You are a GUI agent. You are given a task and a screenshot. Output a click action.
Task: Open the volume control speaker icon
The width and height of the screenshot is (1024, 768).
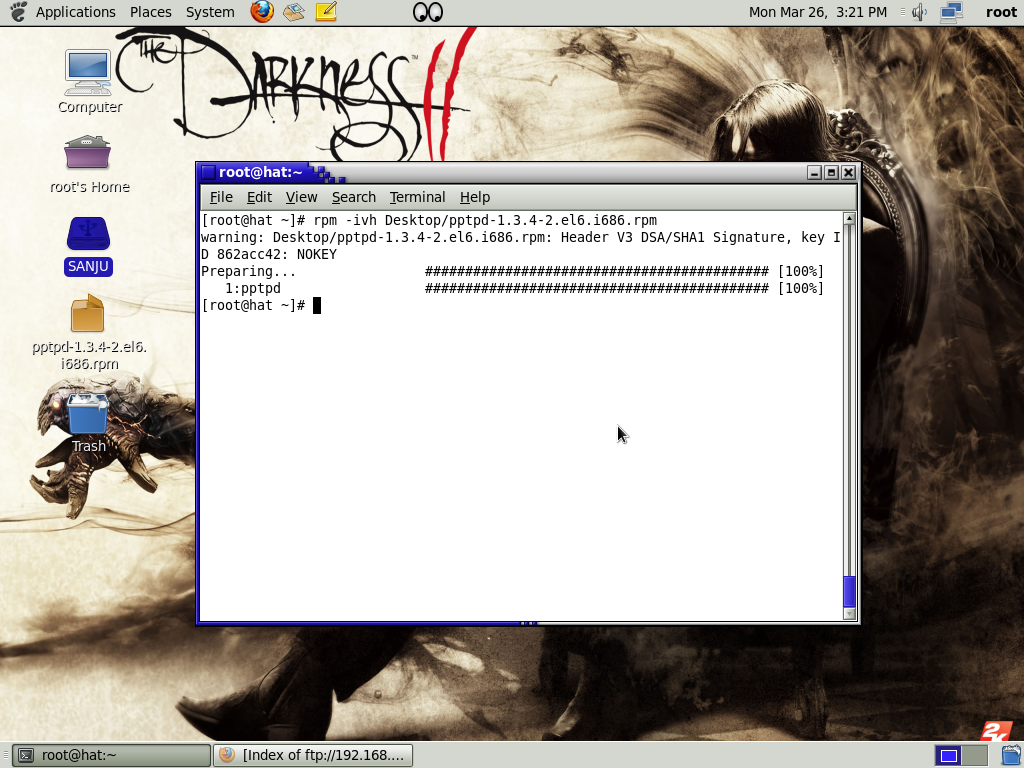point(920,12)
